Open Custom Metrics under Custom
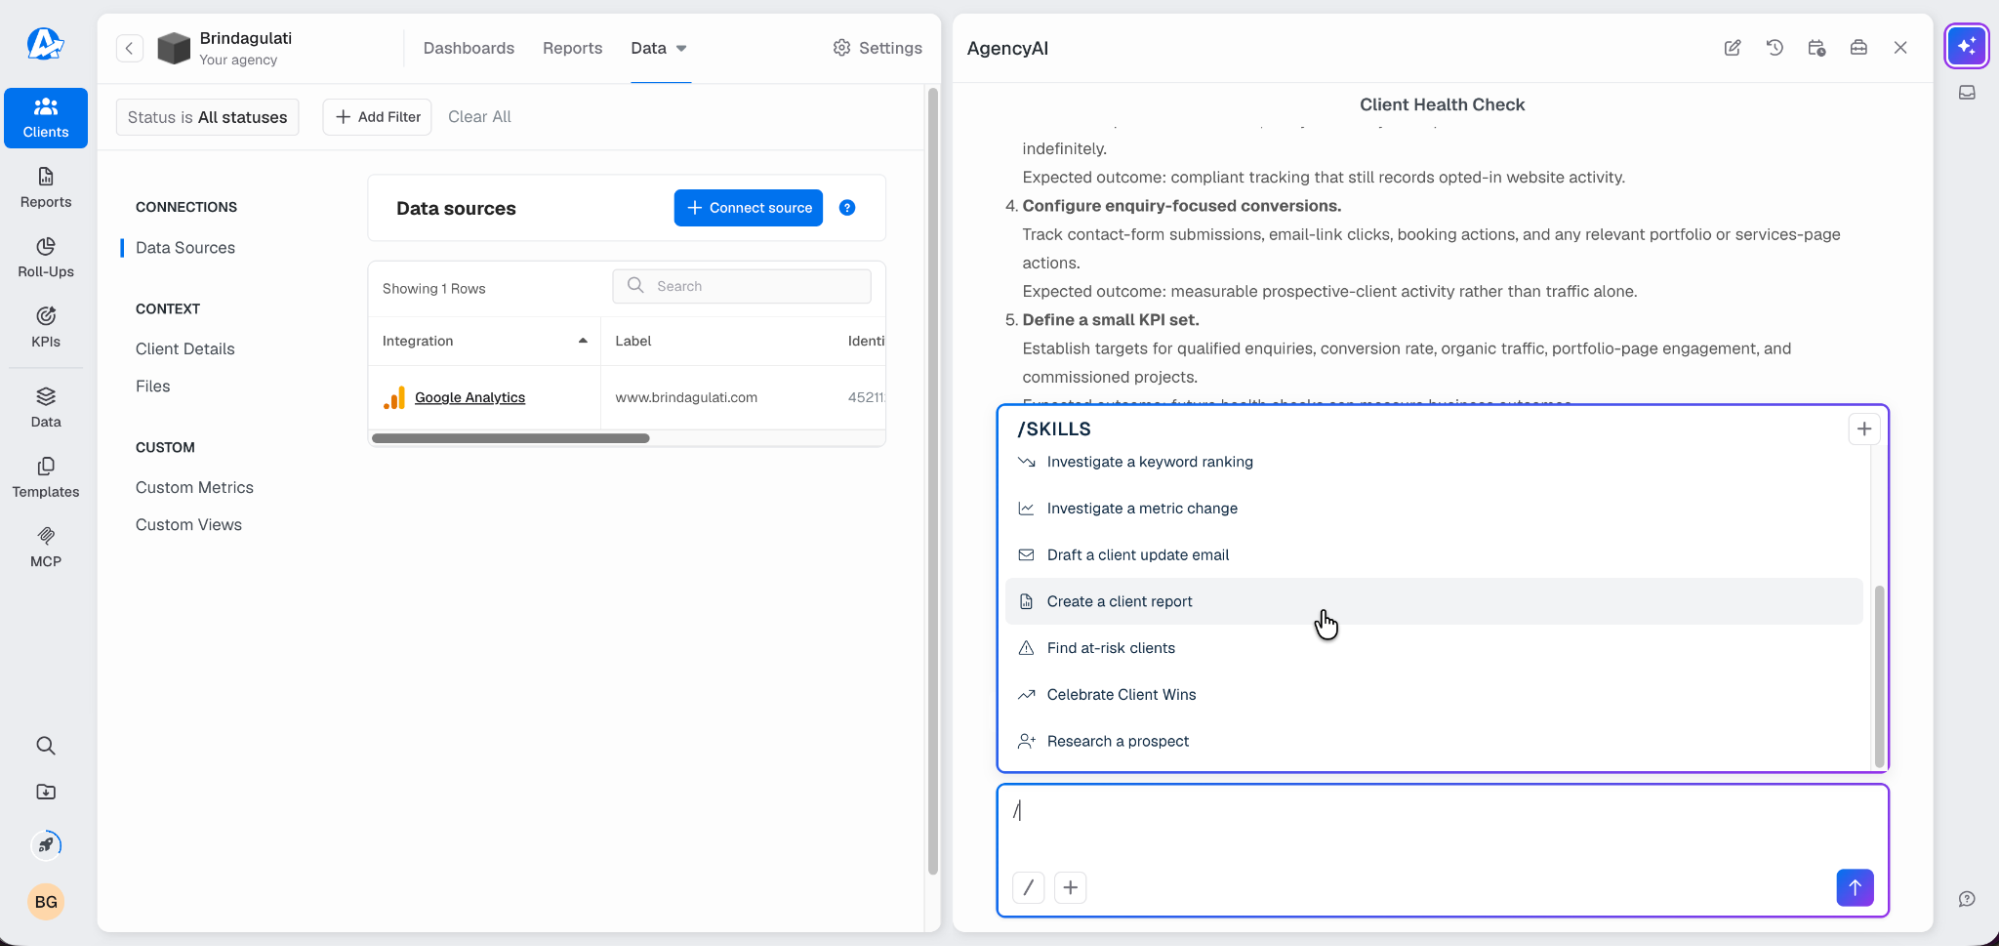Screen dimensions: 1999x946 pos(194,487)
